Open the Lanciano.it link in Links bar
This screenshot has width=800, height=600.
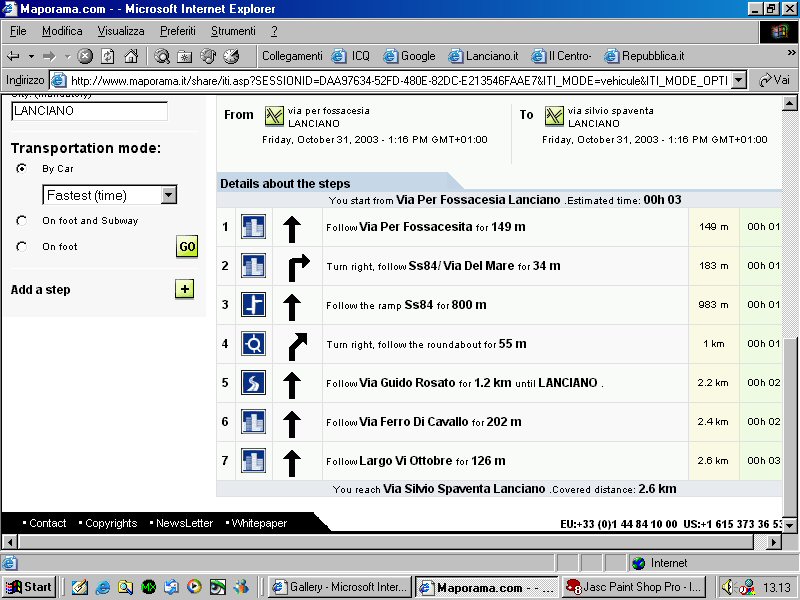click(x=483, y=56)
